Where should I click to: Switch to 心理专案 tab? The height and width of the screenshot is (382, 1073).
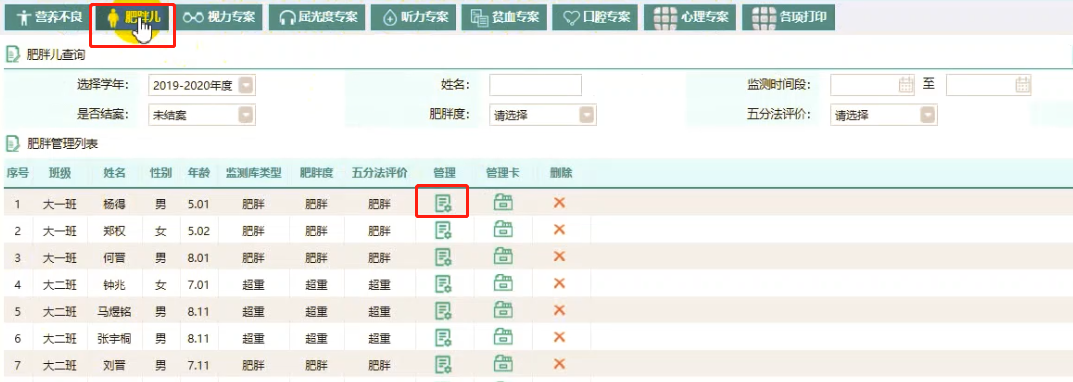690,18
